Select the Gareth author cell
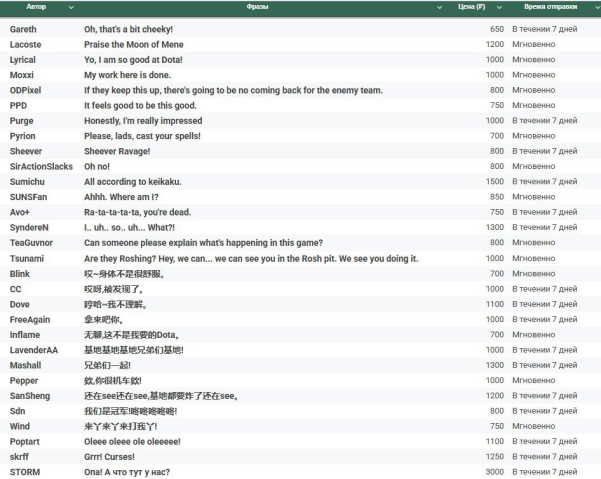Viewport: 601px width, 479px height. tap(23, 29)
